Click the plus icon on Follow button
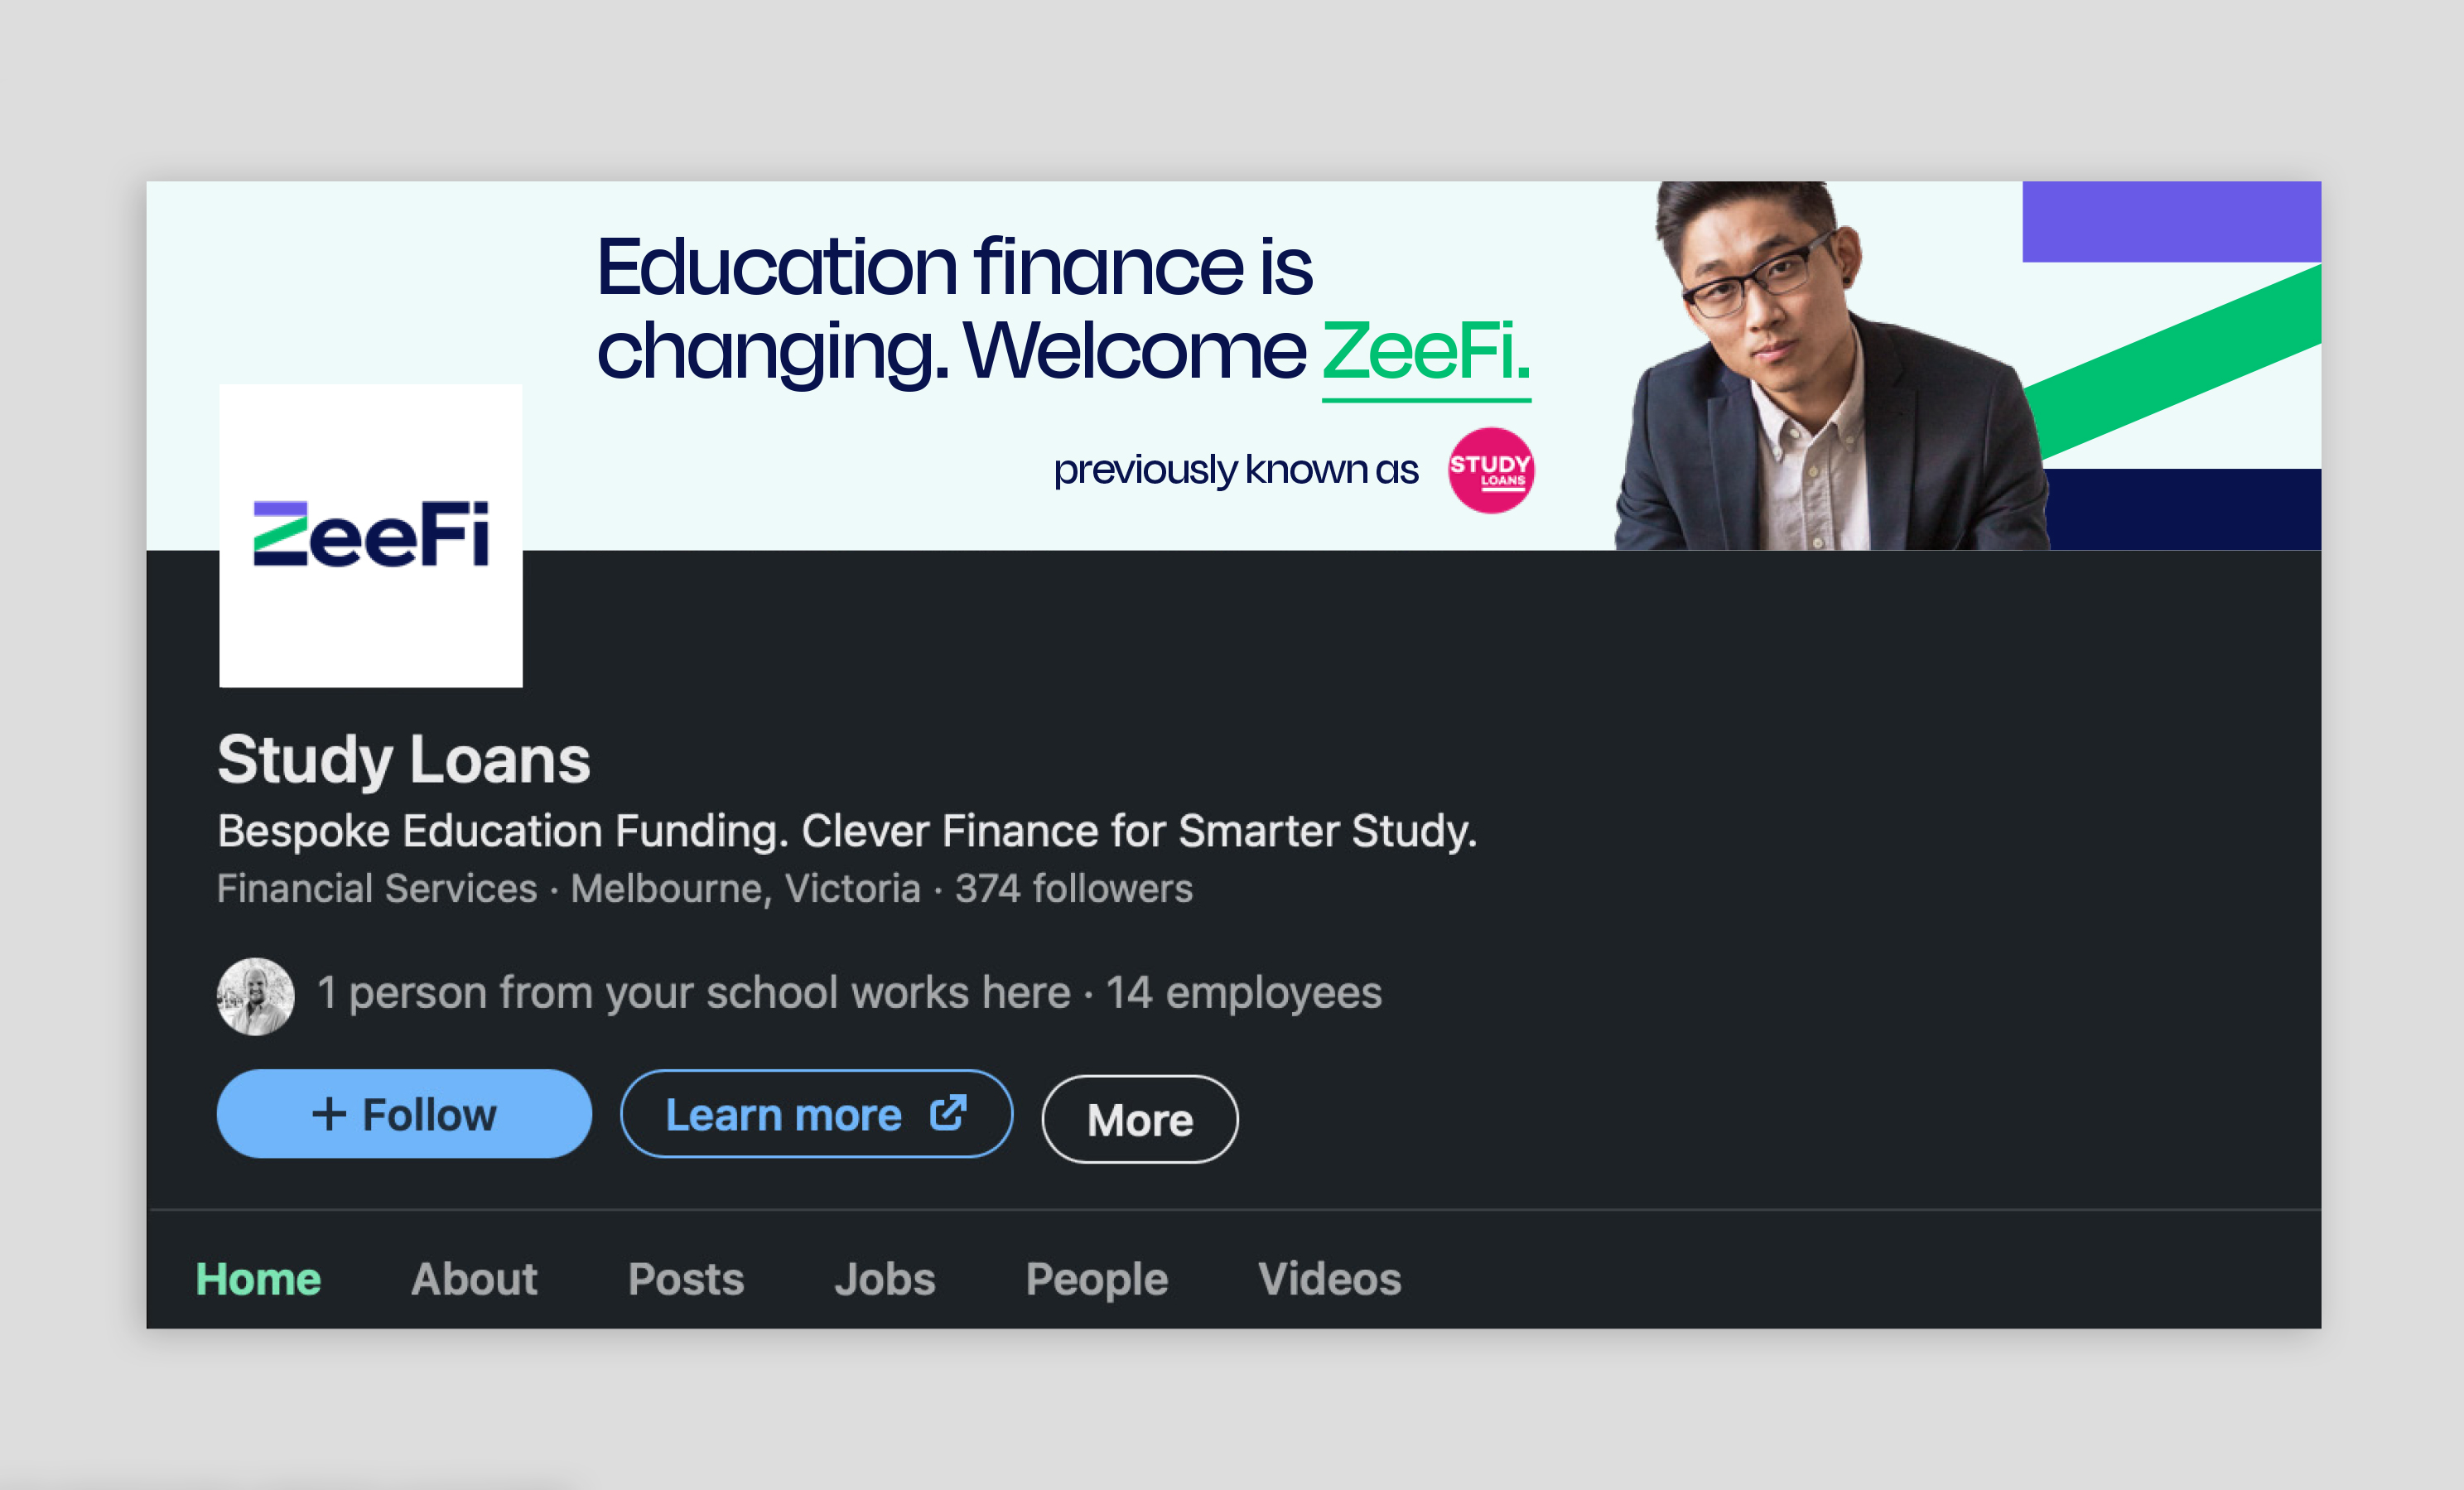 [x=329, y=1114]
